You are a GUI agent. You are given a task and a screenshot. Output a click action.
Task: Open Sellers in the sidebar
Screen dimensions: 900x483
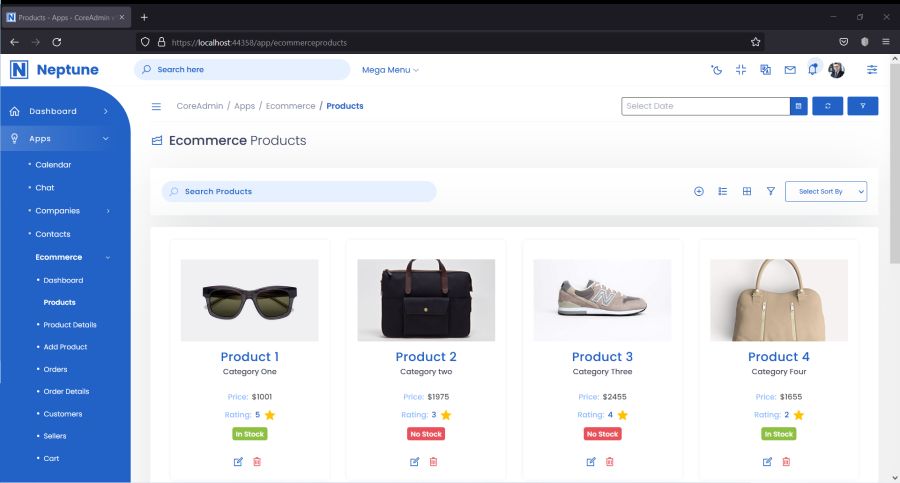coord(55,436)
